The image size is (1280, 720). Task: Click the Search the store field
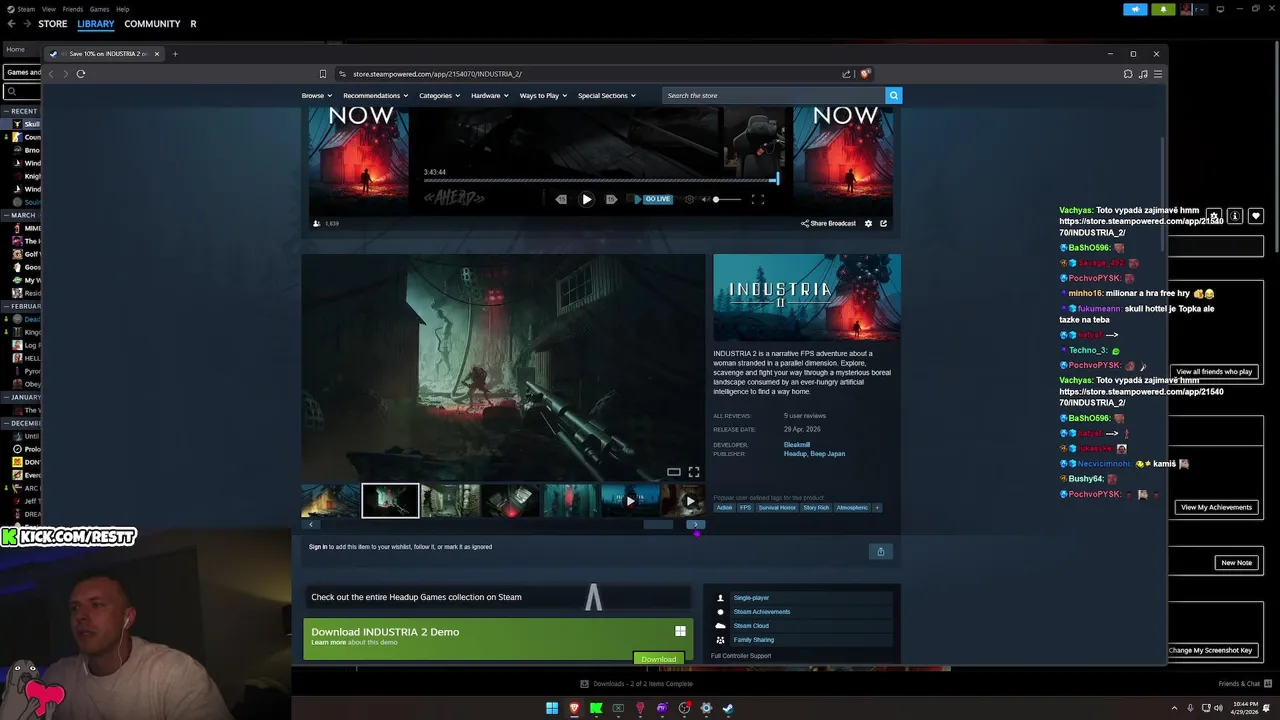coord(773,95)
